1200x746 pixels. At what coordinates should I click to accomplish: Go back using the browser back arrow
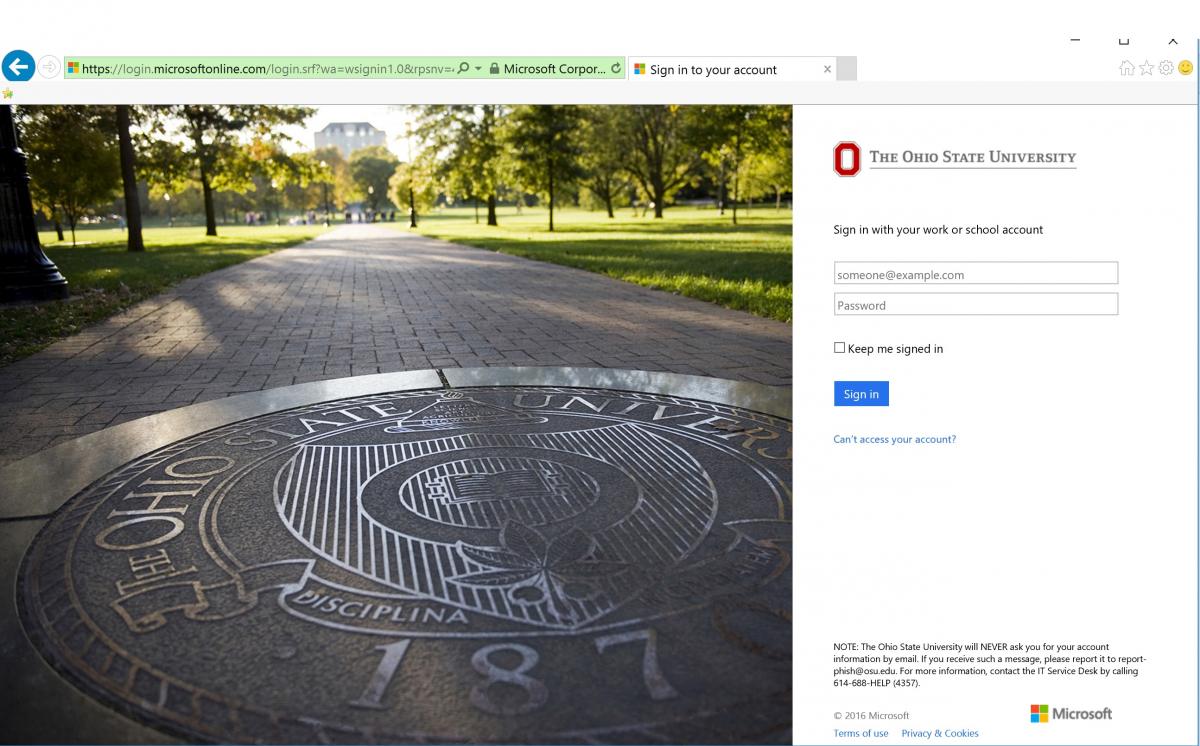(x=18, y=67)
